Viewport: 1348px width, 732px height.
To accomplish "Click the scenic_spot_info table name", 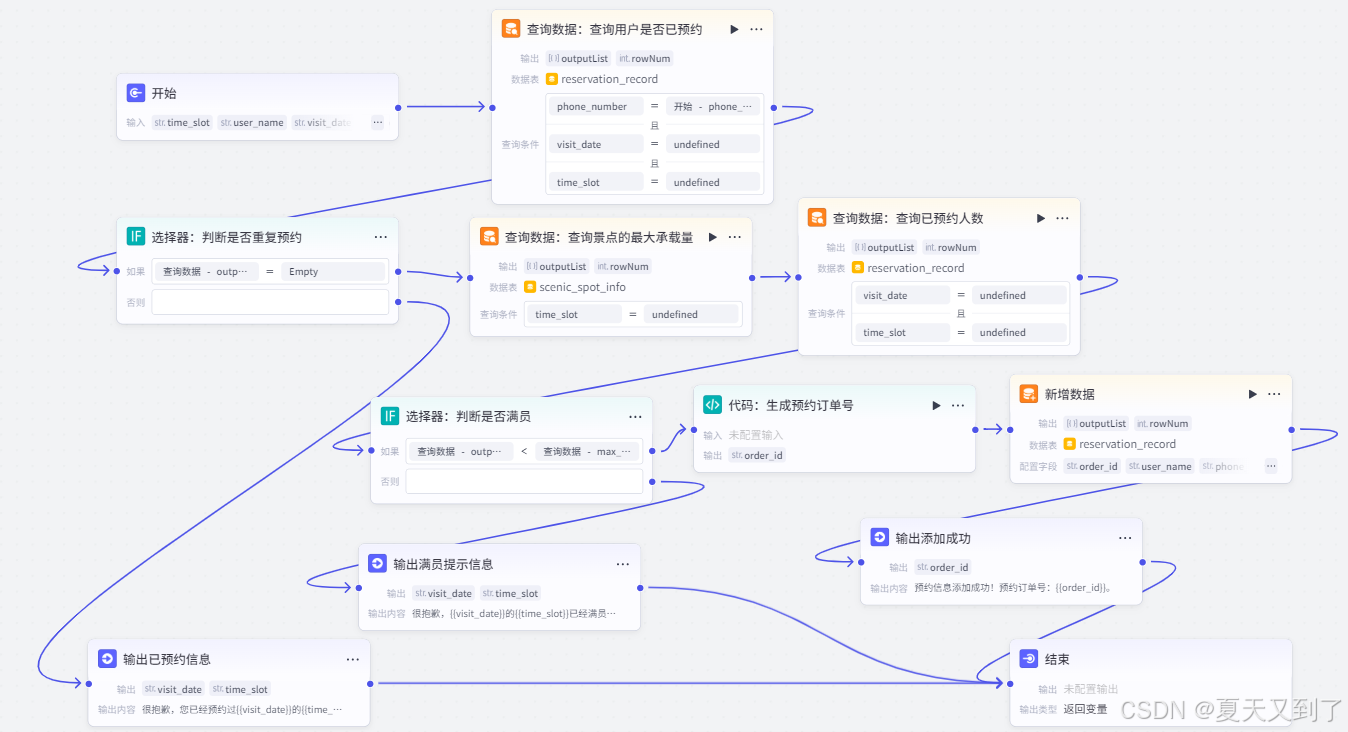I will [x=582, y=287].
